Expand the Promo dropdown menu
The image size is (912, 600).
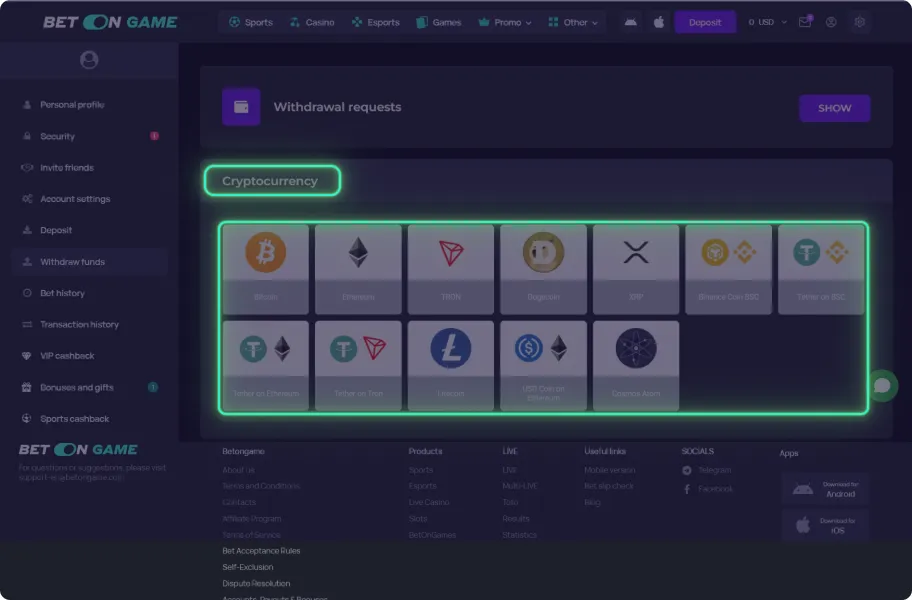point(507,22)
